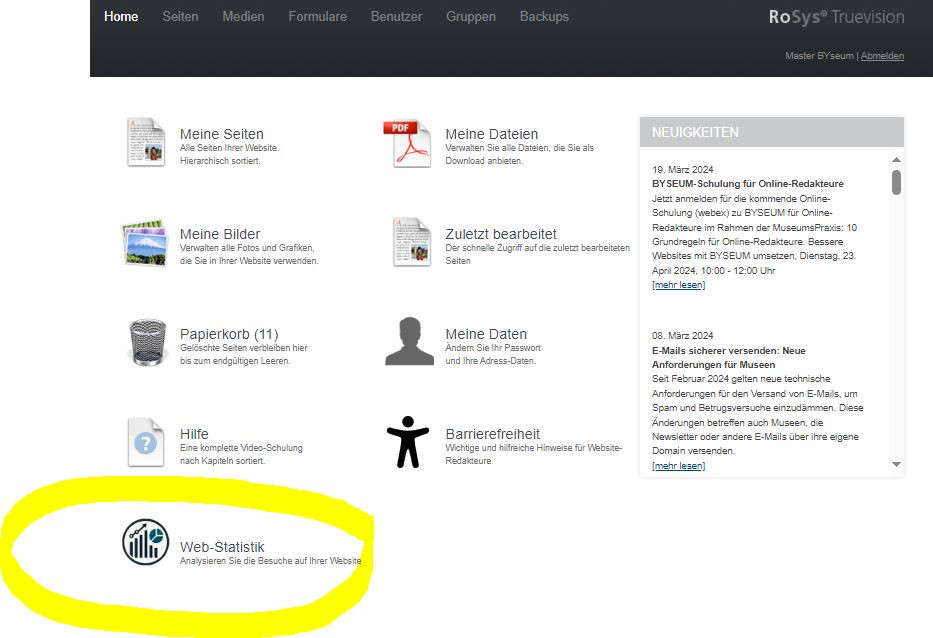Click the Papierkorb trash bin icon
The image size is (933, 638).
pyautogui.click(x=147, y=343)
